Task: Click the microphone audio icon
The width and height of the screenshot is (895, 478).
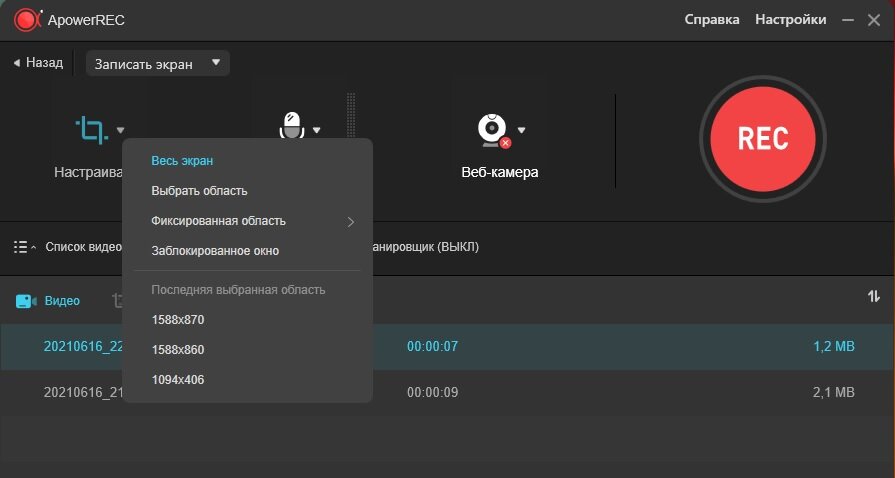Action: coord(292,126)
